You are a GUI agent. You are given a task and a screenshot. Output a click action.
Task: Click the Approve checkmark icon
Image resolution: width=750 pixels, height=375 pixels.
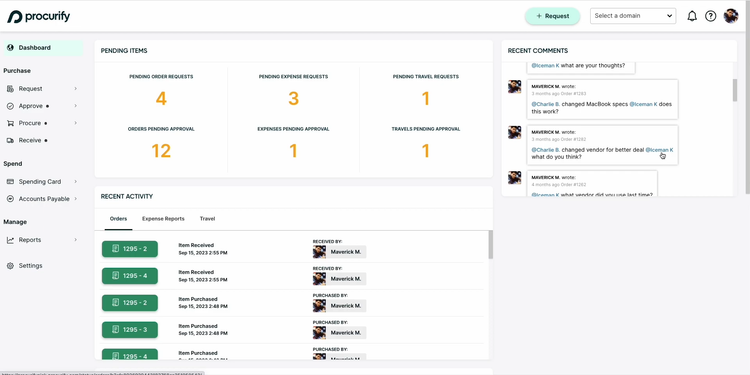click(11, 106)
